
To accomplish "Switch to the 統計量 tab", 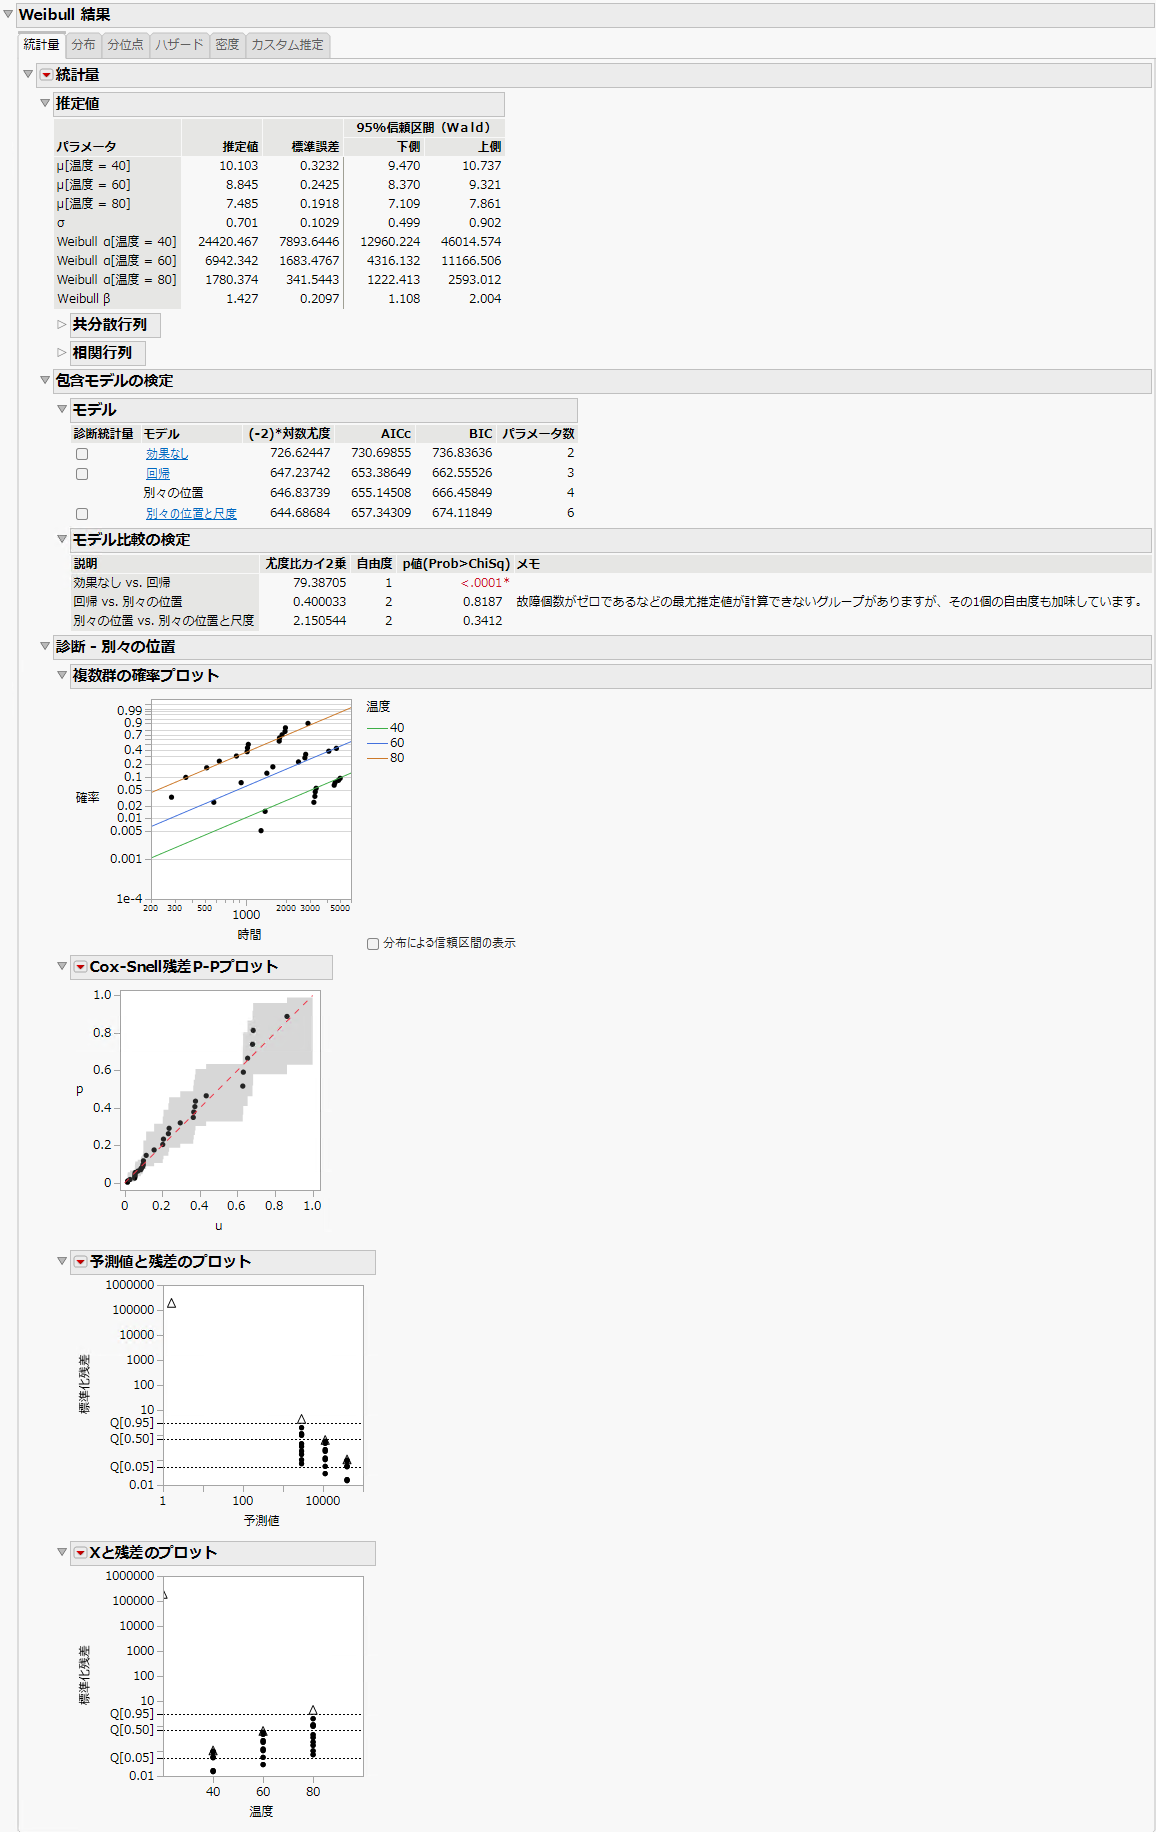I will pos(42,45).
